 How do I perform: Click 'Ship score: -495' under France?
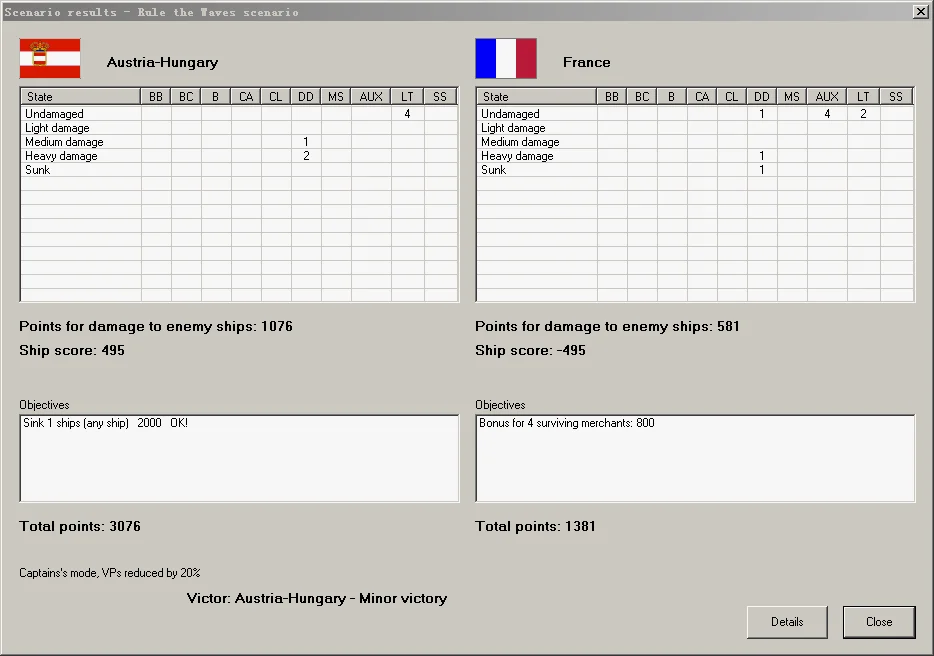tap(530, 350)
